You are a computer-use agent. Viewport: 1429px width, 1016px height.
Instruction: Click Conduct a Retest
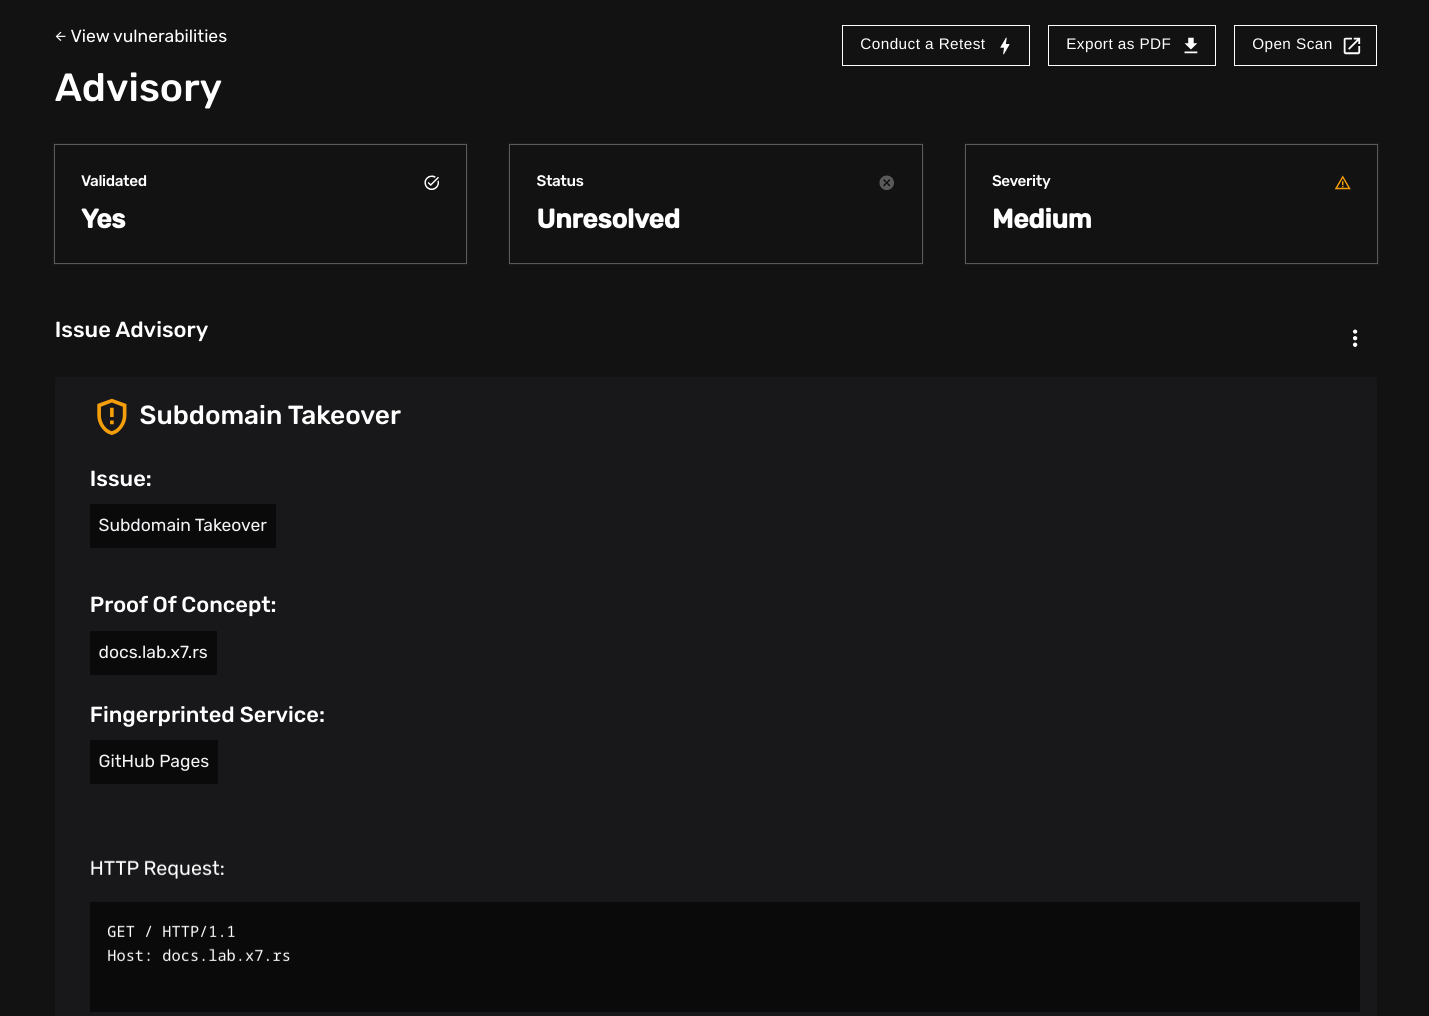pos(922,45)
